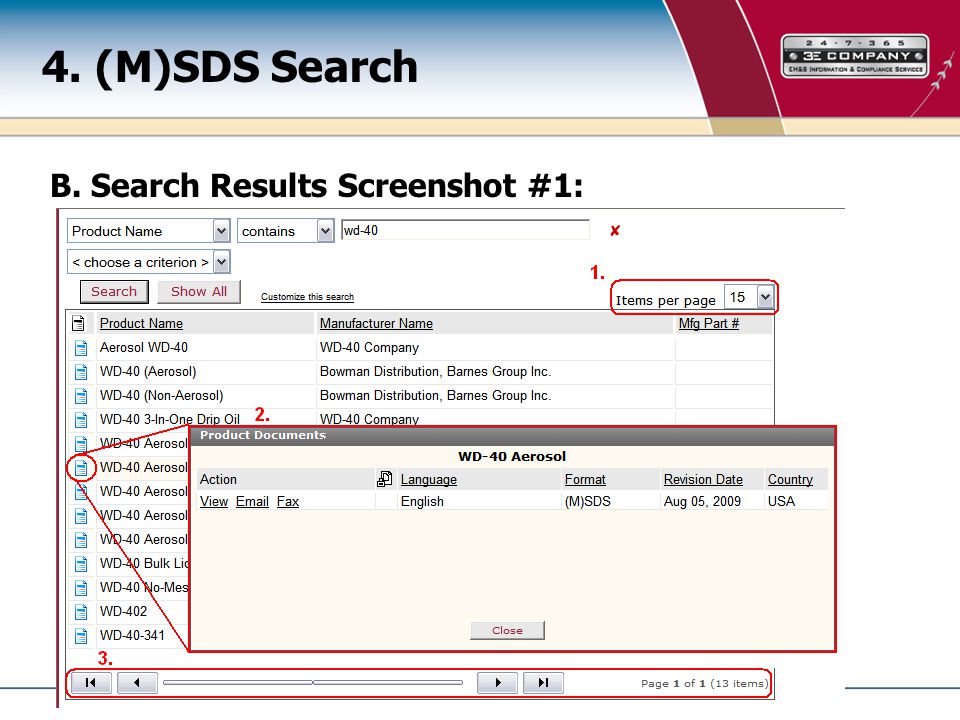Screen dimensions: 960x720
Task: Click the language column icon in Product Documents
Action: point(384,479)
